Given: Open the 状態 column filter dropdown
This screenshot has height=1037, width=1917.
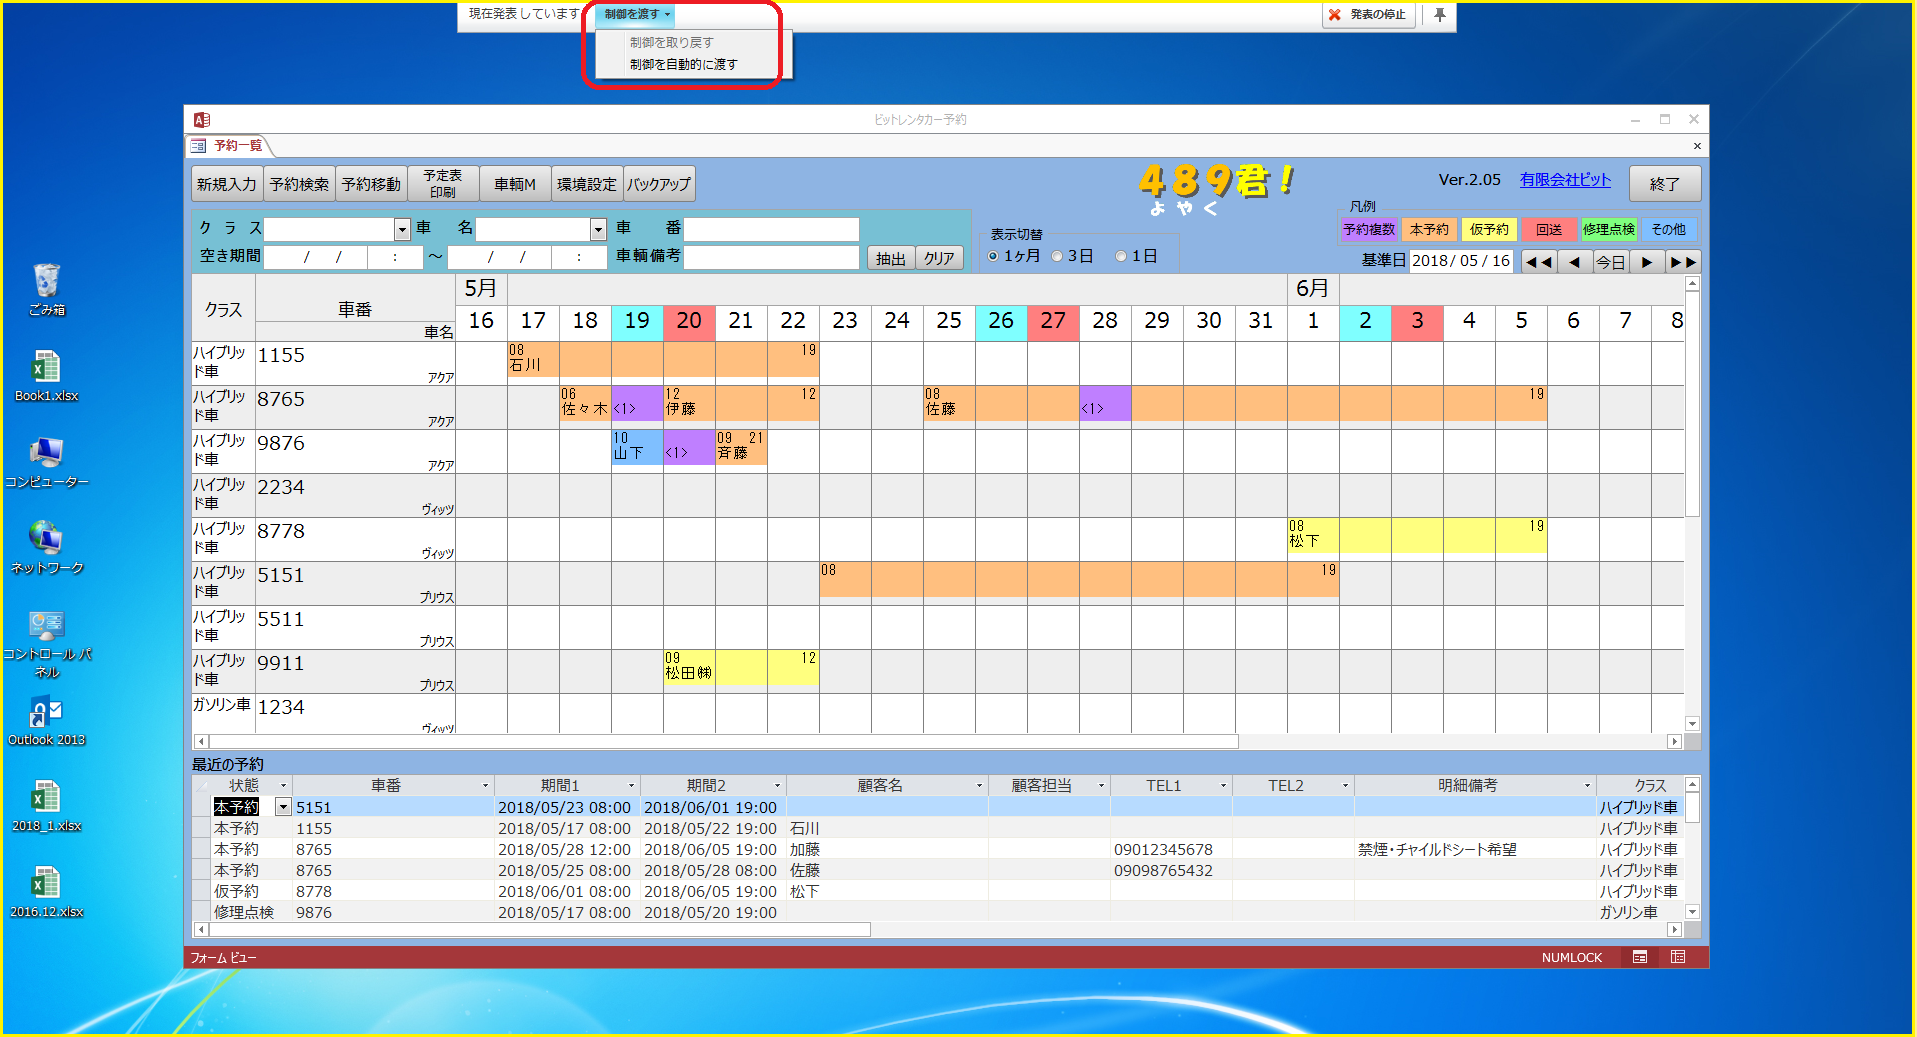Looking at the screenshot, I should coord(283,786).
